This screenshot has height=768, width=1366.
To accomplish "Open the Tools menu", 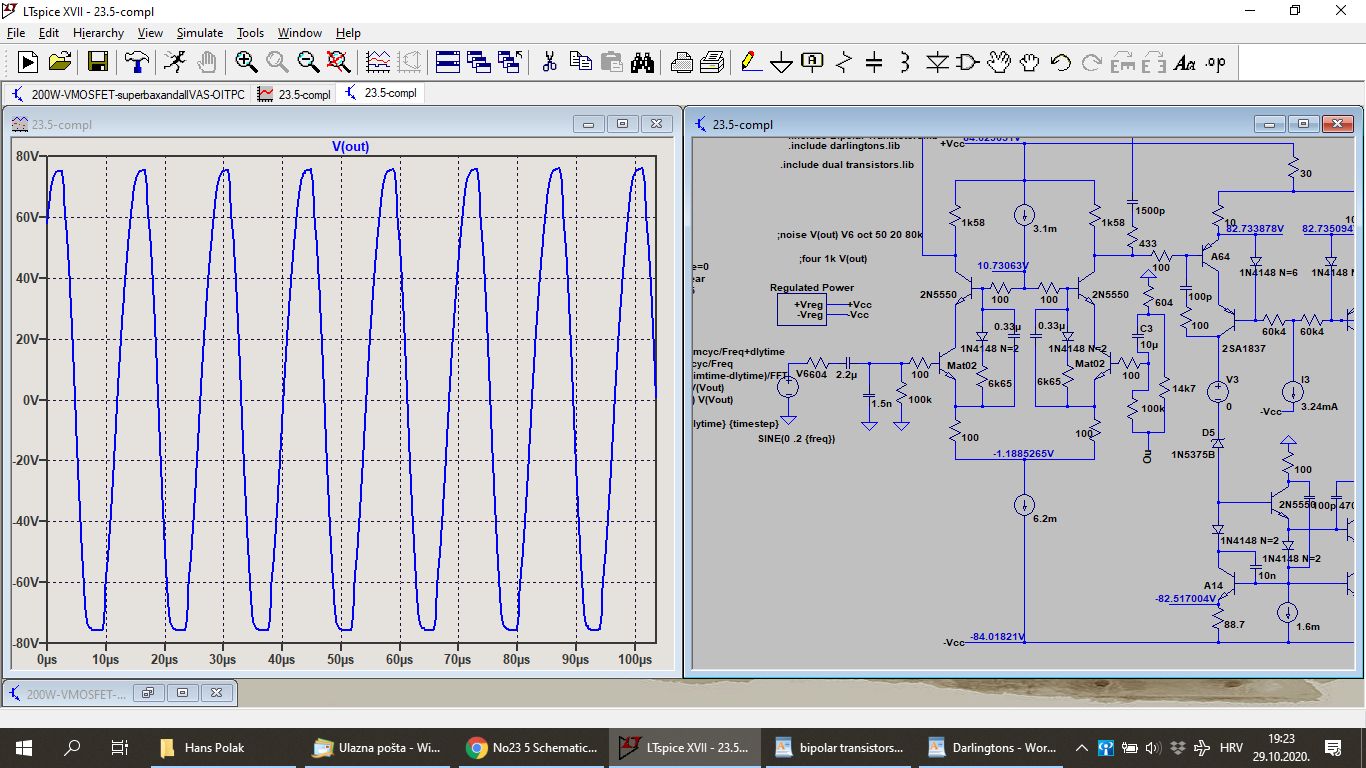I will (250, 33).
